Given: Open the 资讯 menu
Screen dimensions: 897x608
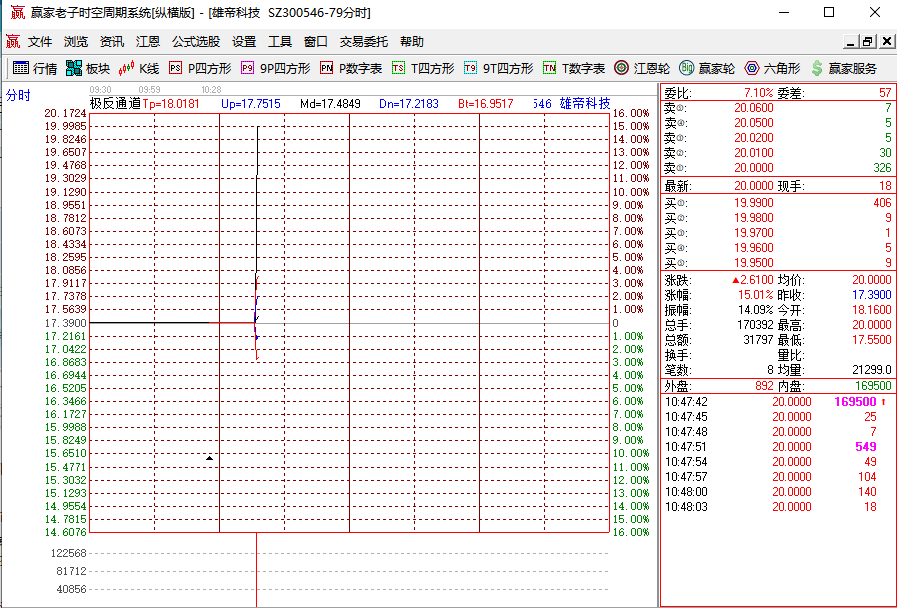Looking at the screenshot, I should pos(112,42).
